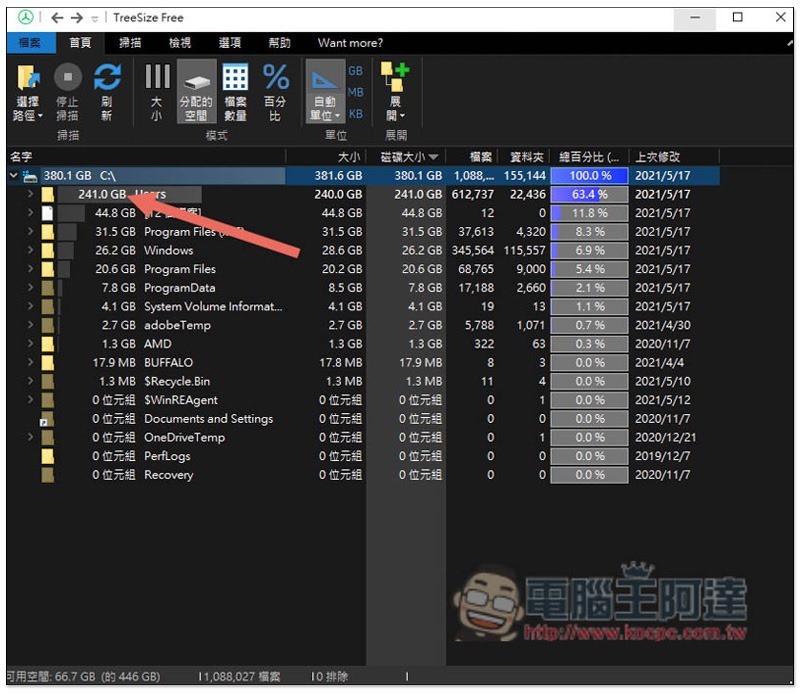Viewport: 800px width, 693px height.
Task: Switch unit to GB
Action: (x=355, y=71)
